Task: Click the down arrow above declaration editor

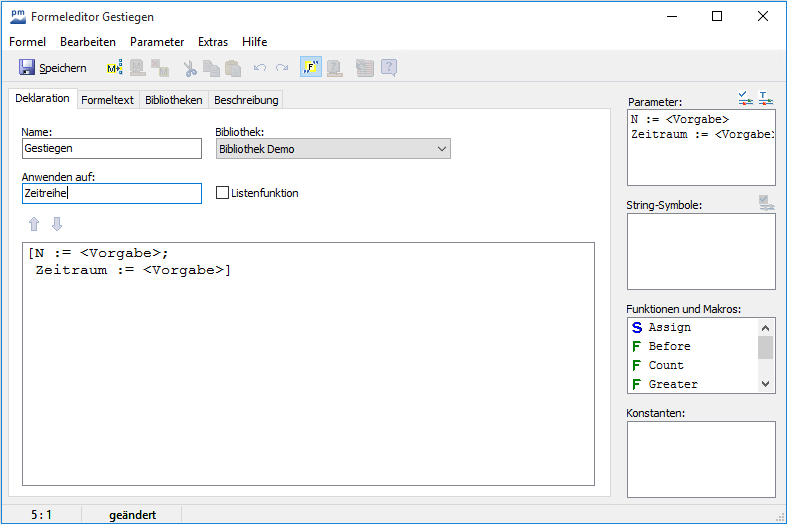Action: [x=57, y=223]
